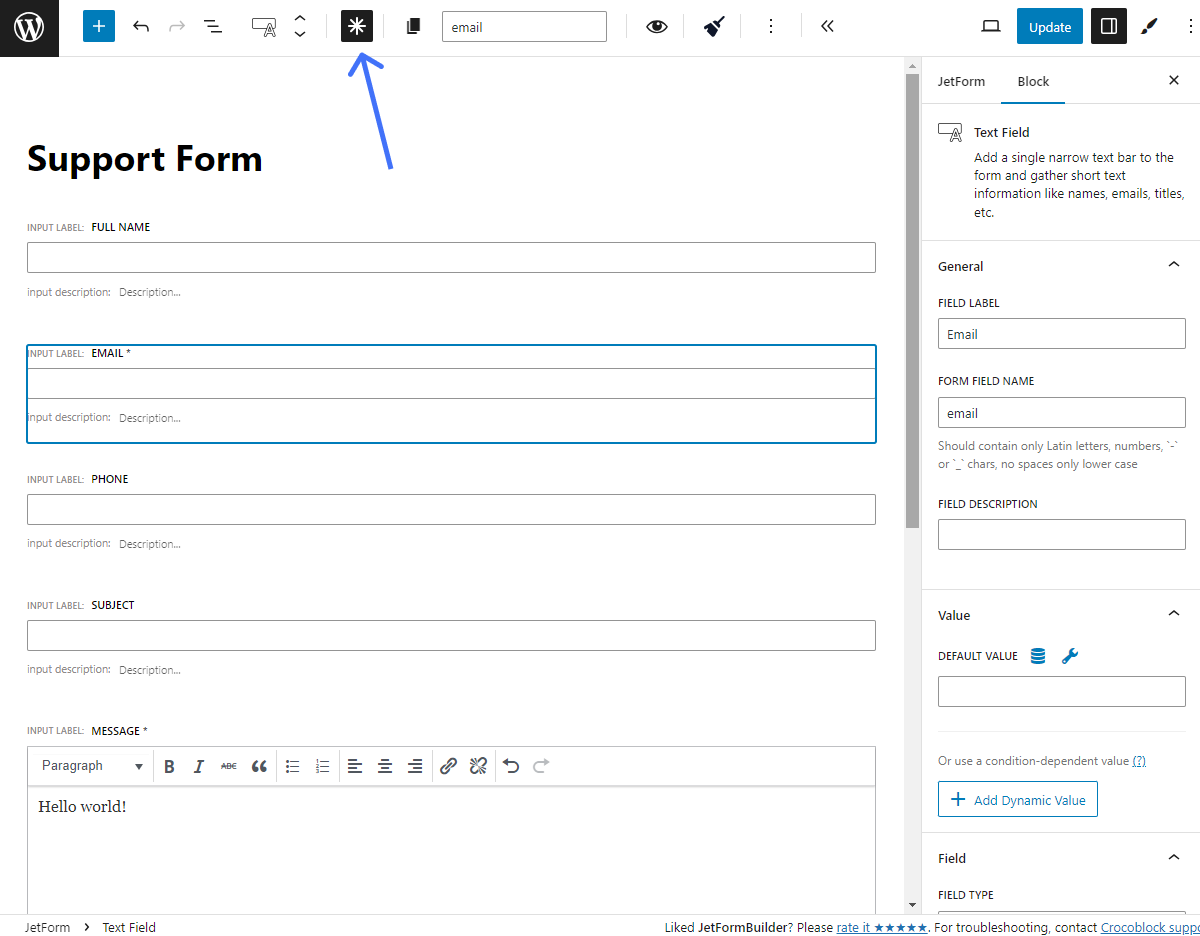1200x936 pixels.
Task: Click the Update button
Action: coord(1049,27)
